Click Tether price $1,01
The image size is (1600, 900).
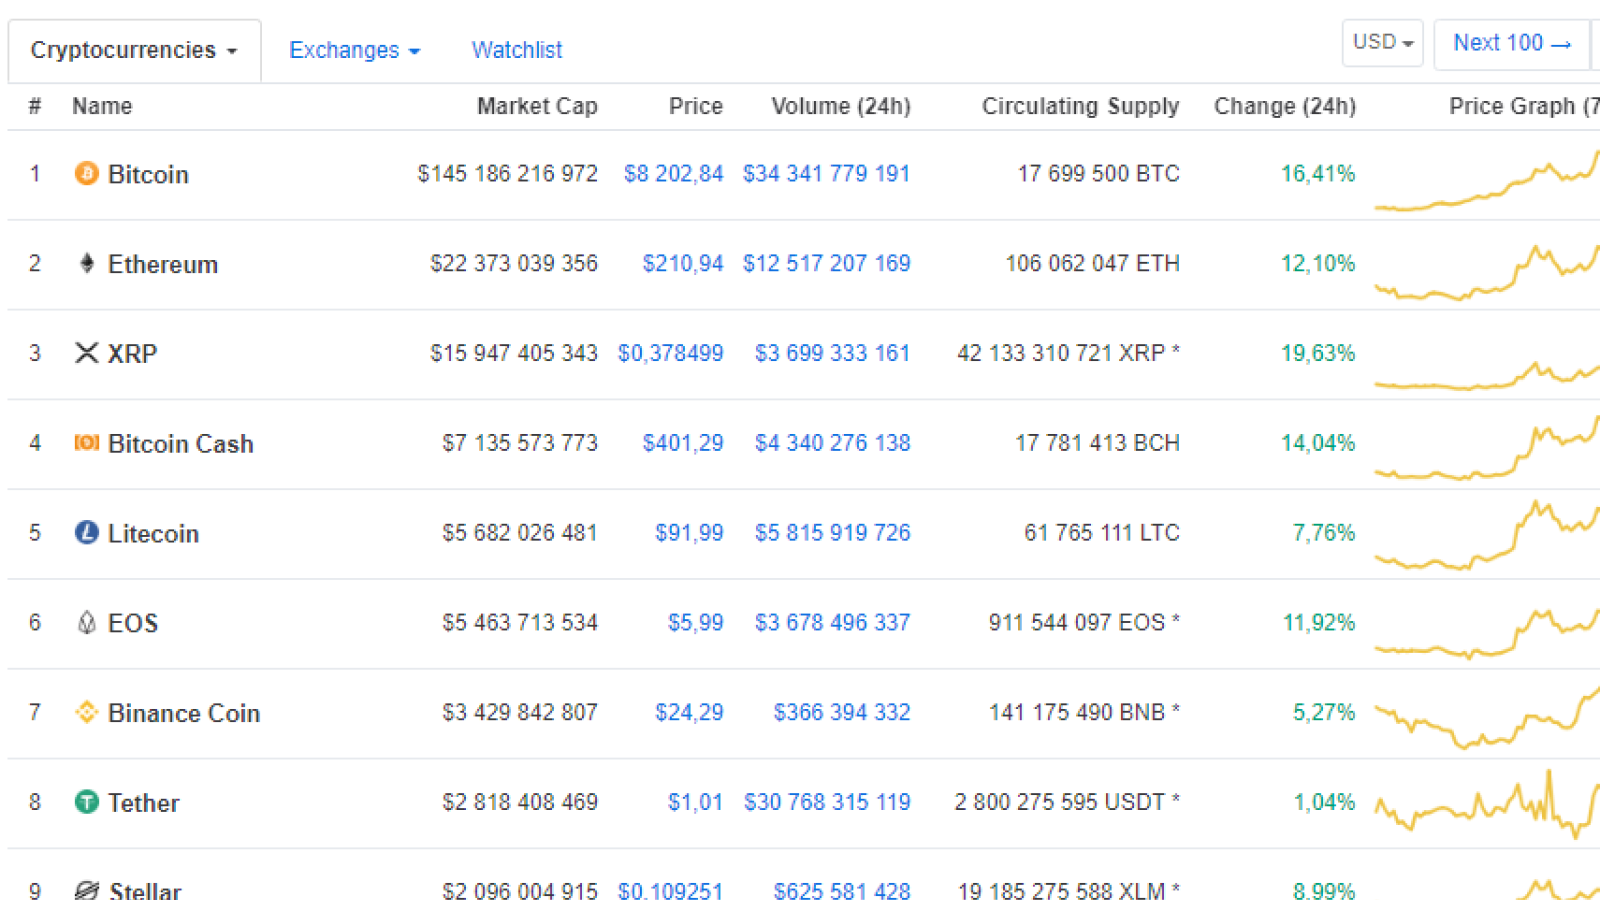[695, 802]
